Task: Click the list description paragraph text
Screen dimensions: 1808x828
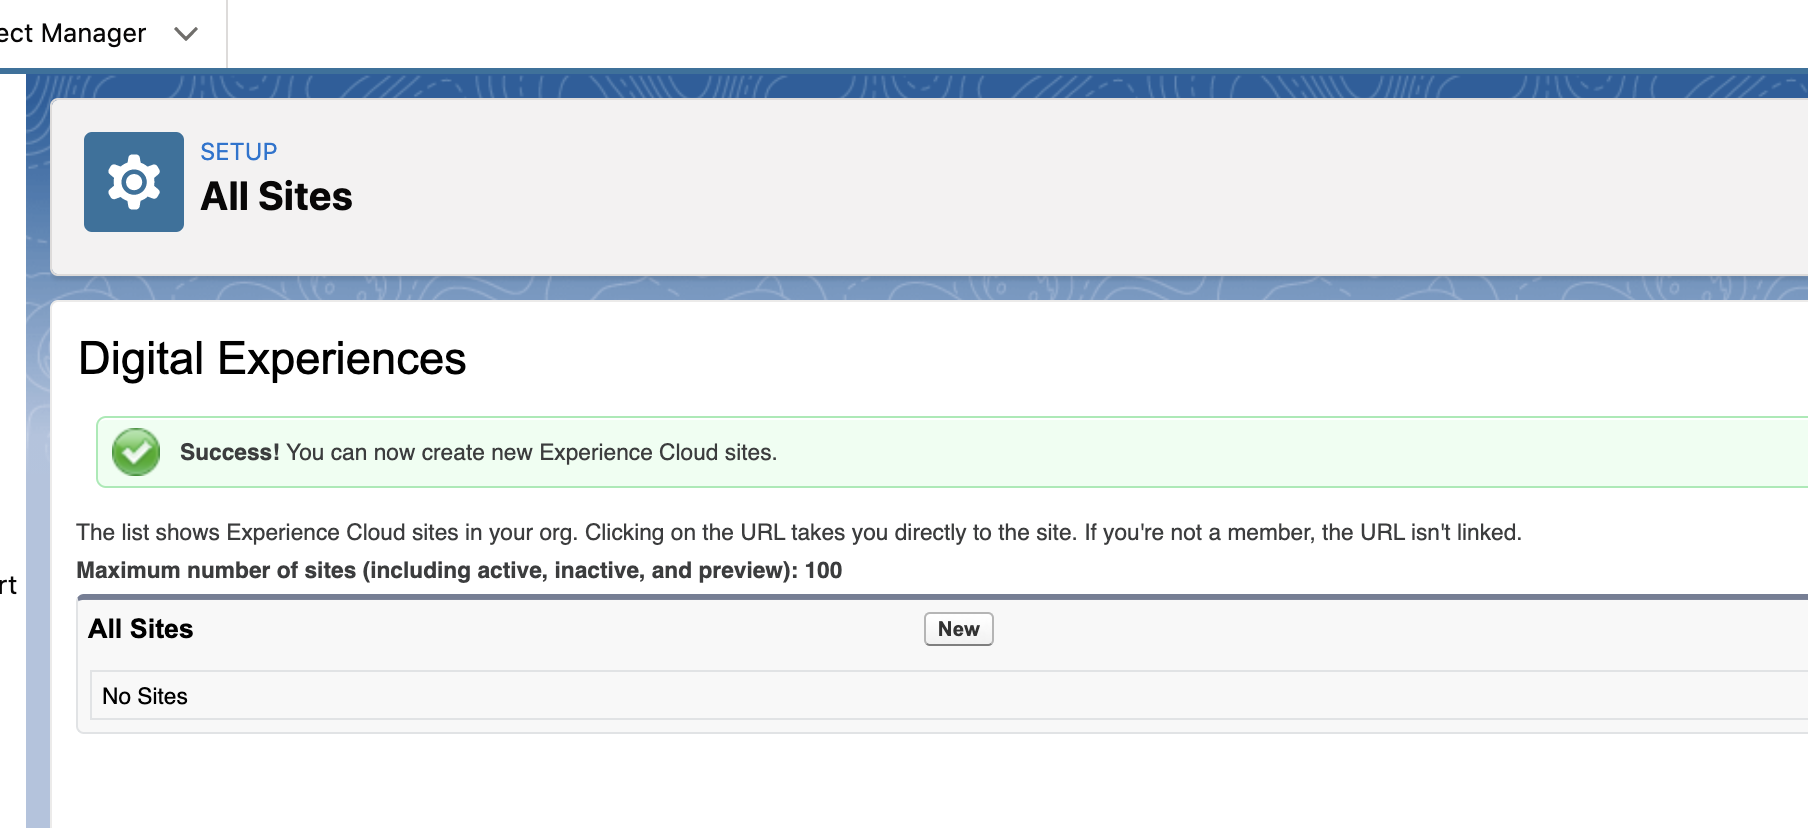Action: pos(799,532)
